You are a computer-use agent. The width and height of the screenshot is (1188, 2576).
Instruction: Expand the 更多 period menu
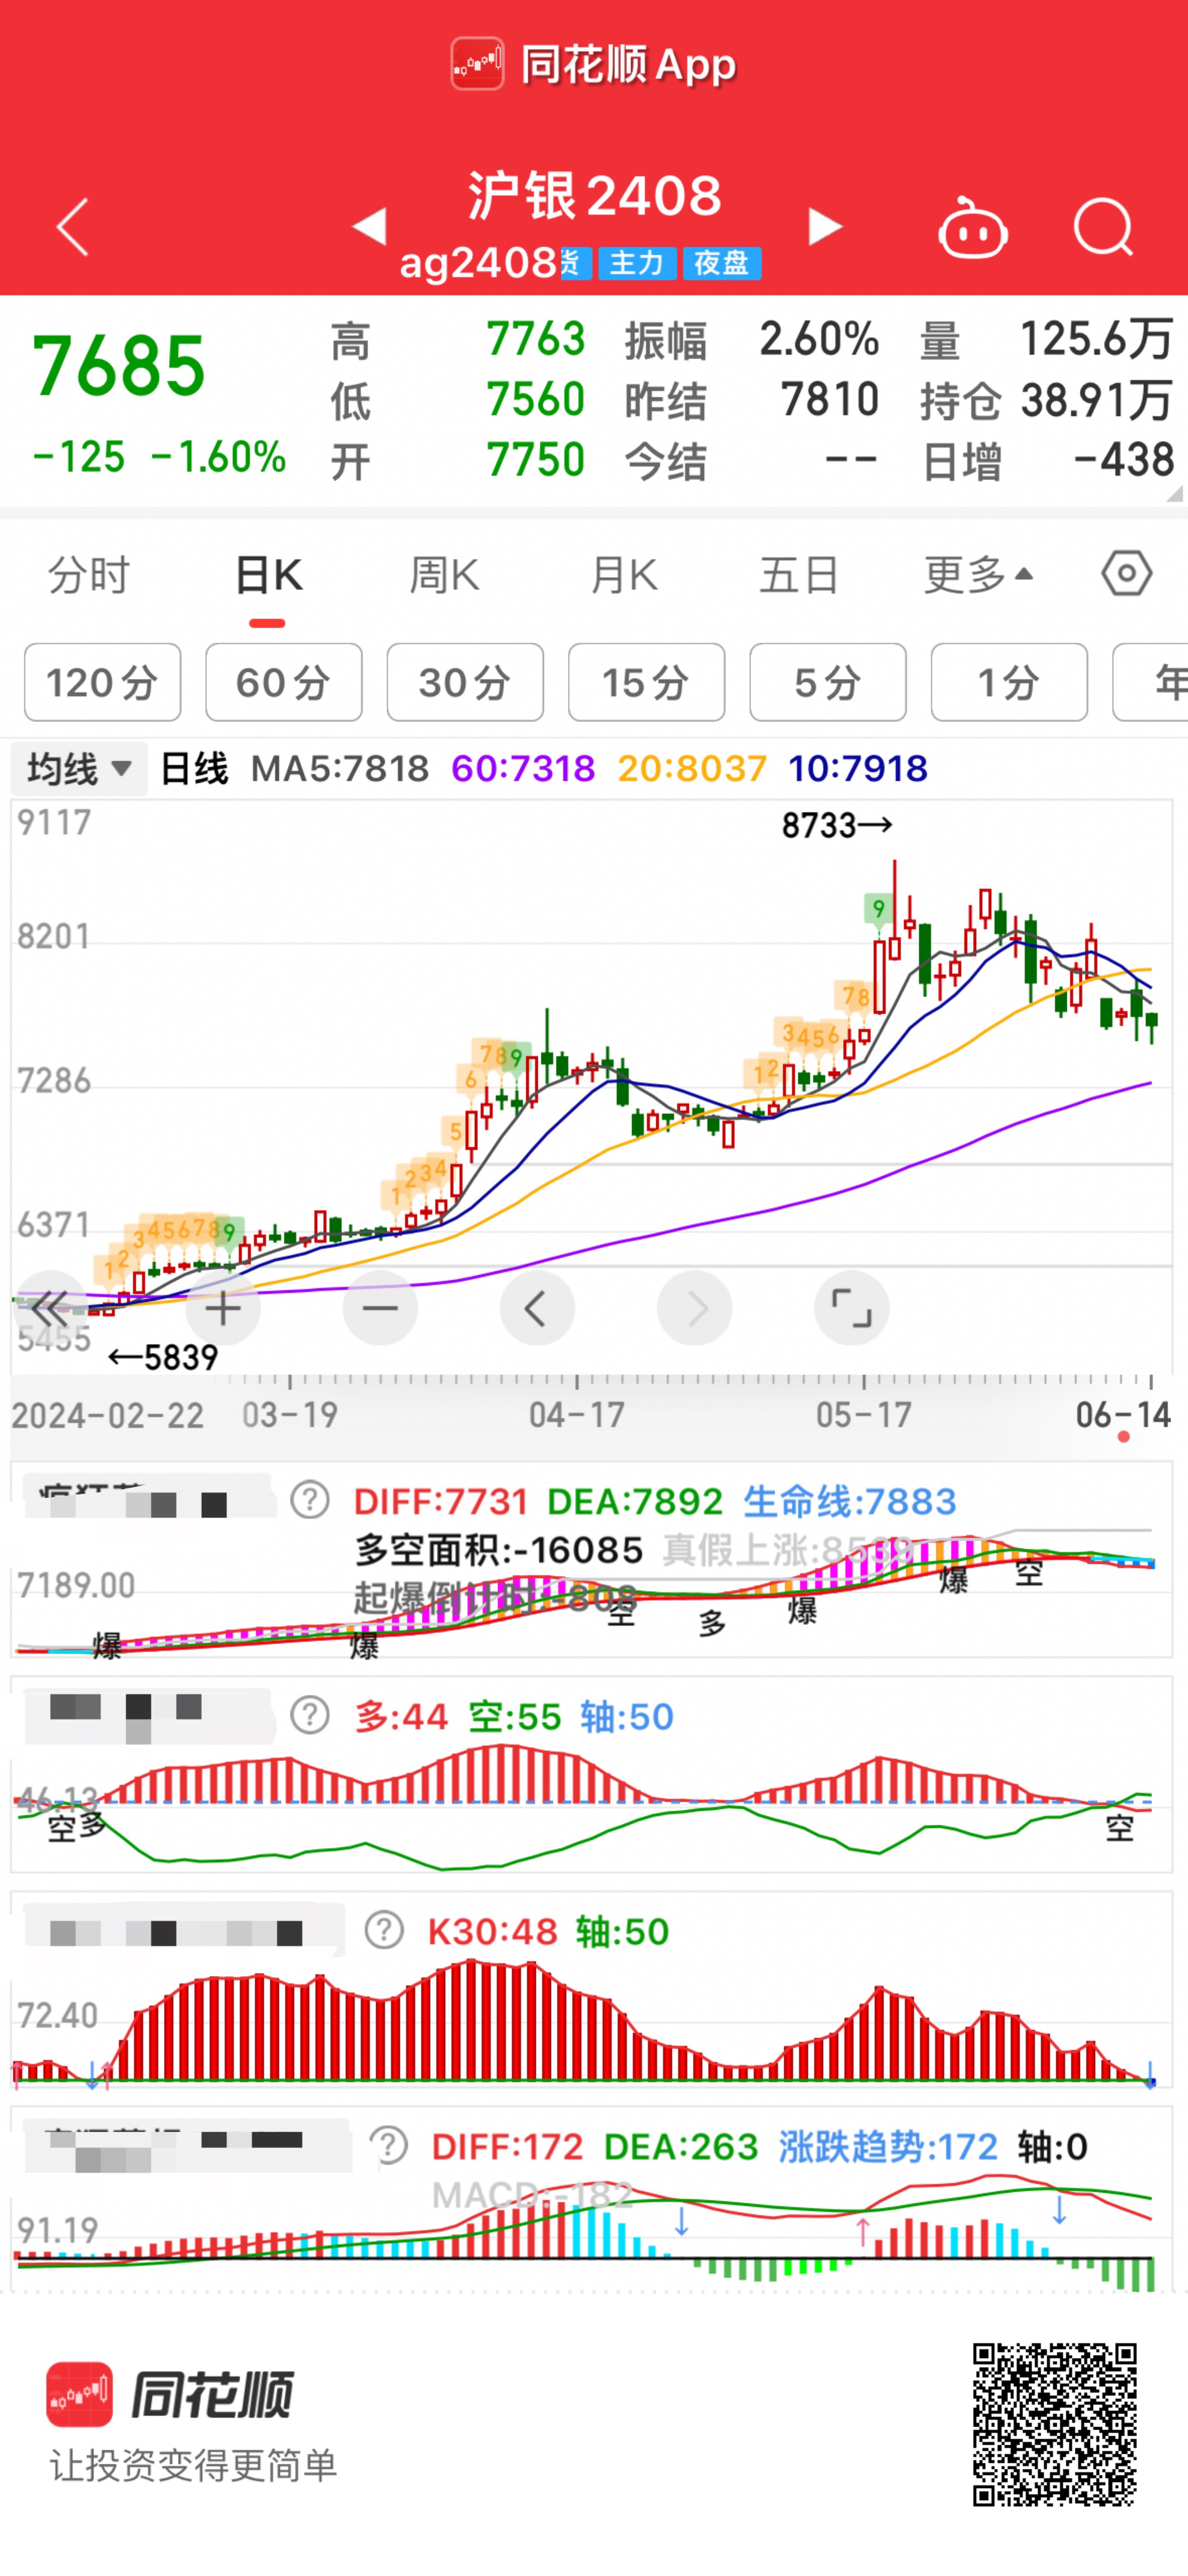(977, 575)
